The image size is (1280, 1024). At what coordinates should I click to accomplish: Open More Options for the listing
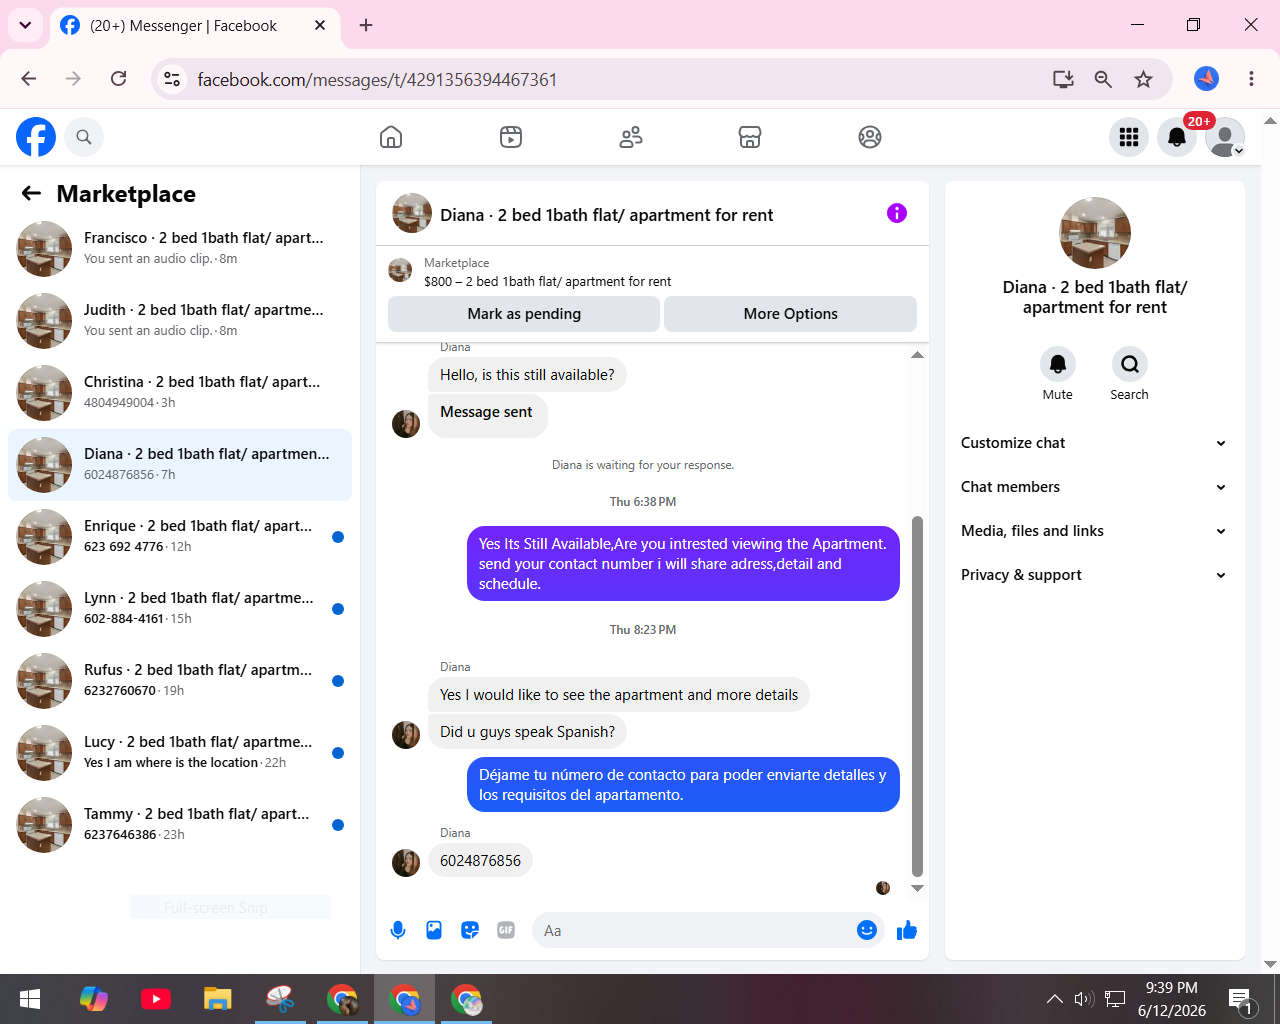point(791,314)
